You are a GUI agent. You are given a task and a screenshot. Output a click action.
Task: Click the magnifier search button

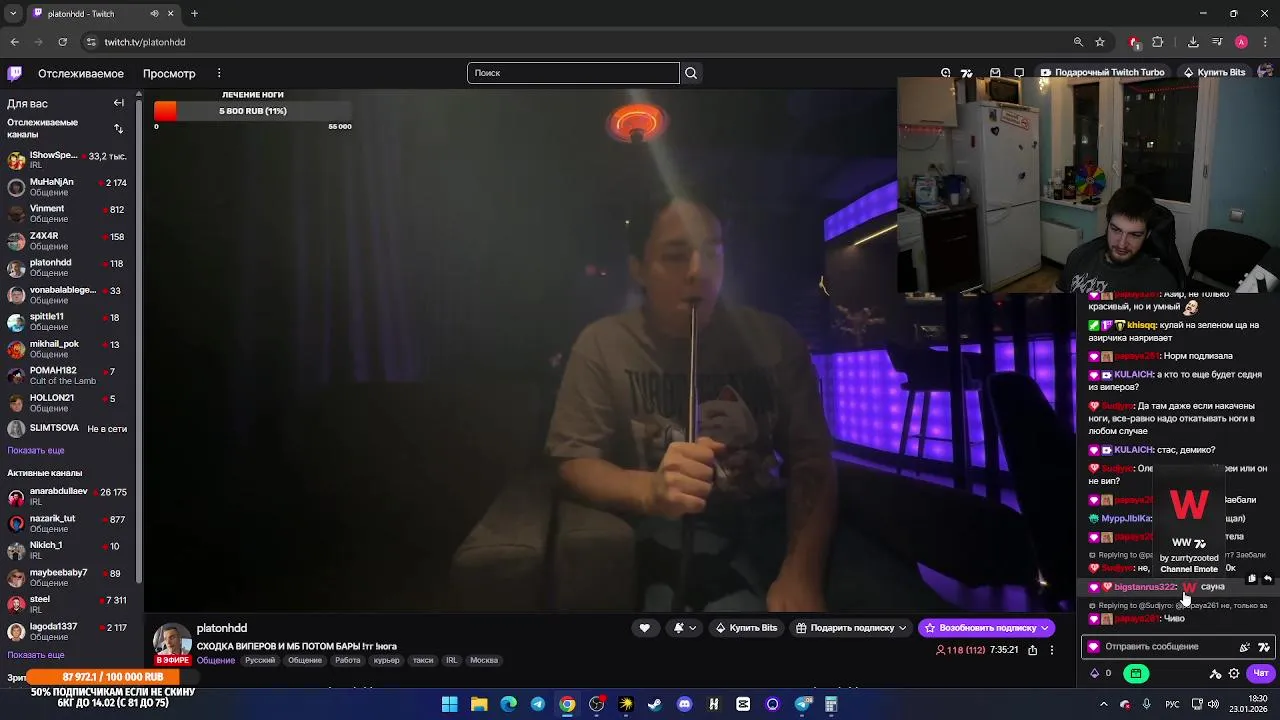(691, 73)
